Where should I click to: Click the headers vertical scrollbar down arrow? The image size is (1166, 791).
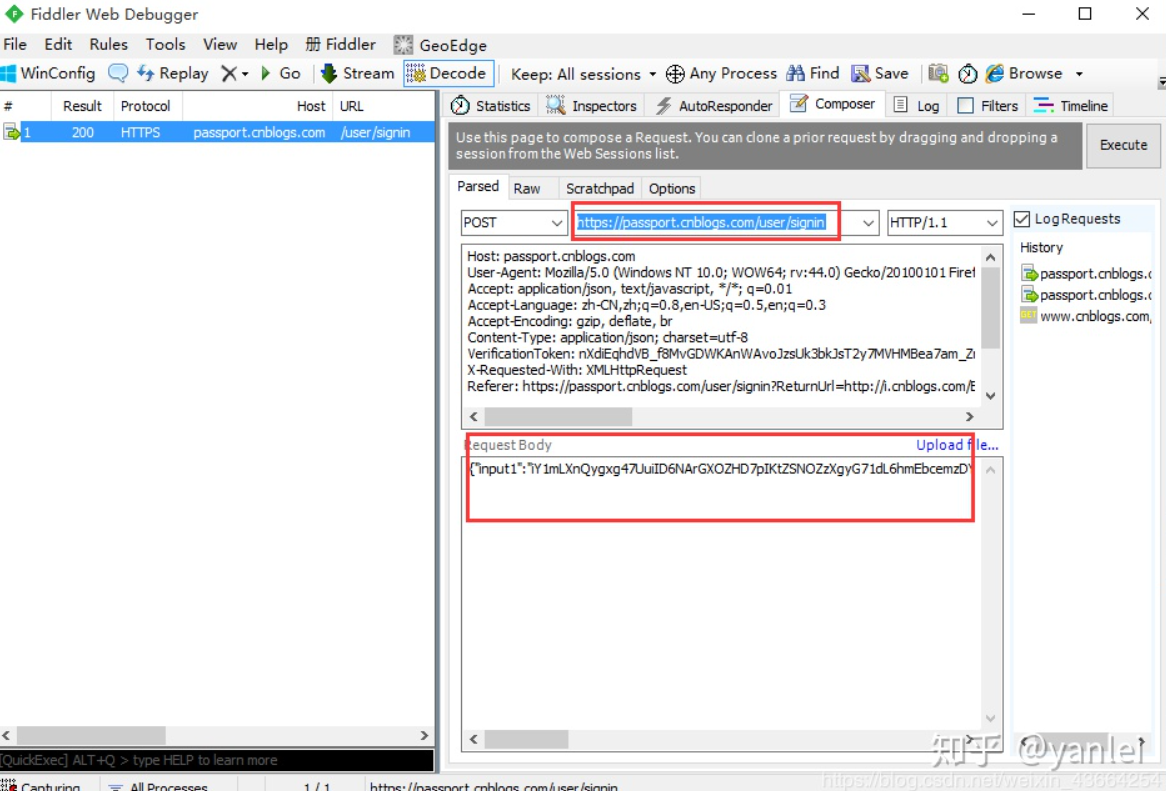point(991,396)
